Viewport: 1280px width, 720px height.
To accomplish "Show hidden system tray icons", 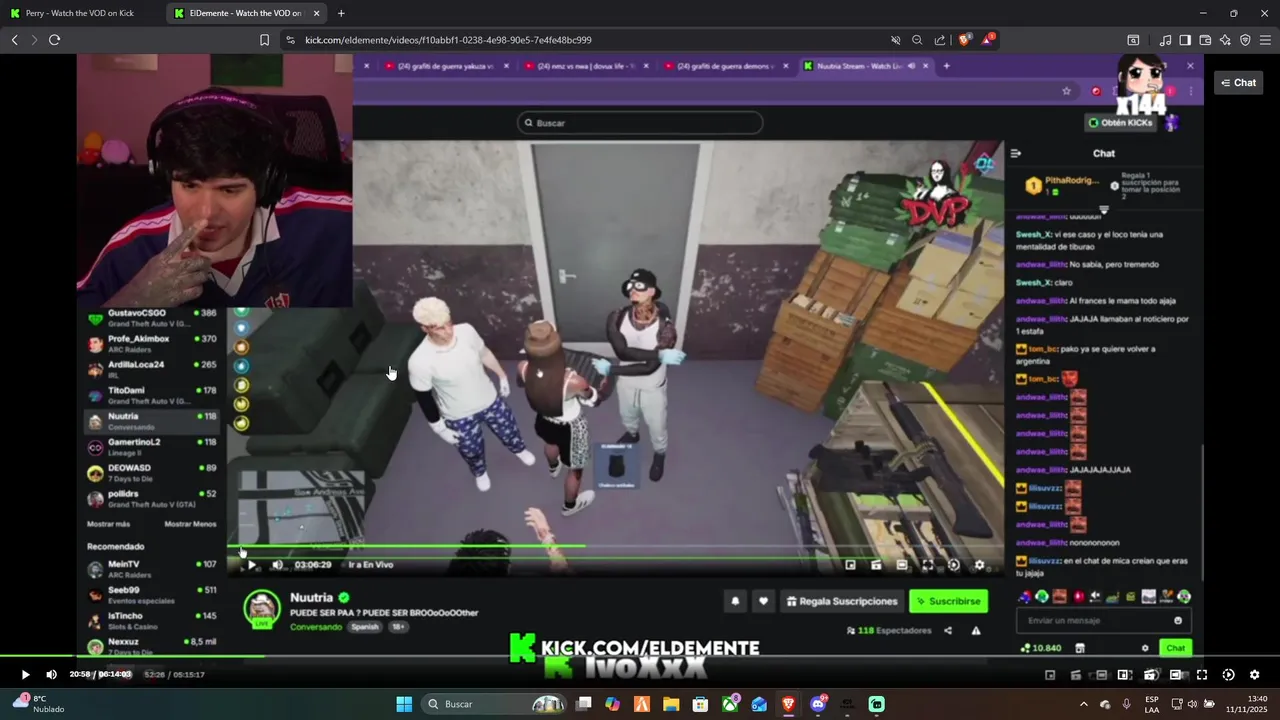I will [1084, 704].
